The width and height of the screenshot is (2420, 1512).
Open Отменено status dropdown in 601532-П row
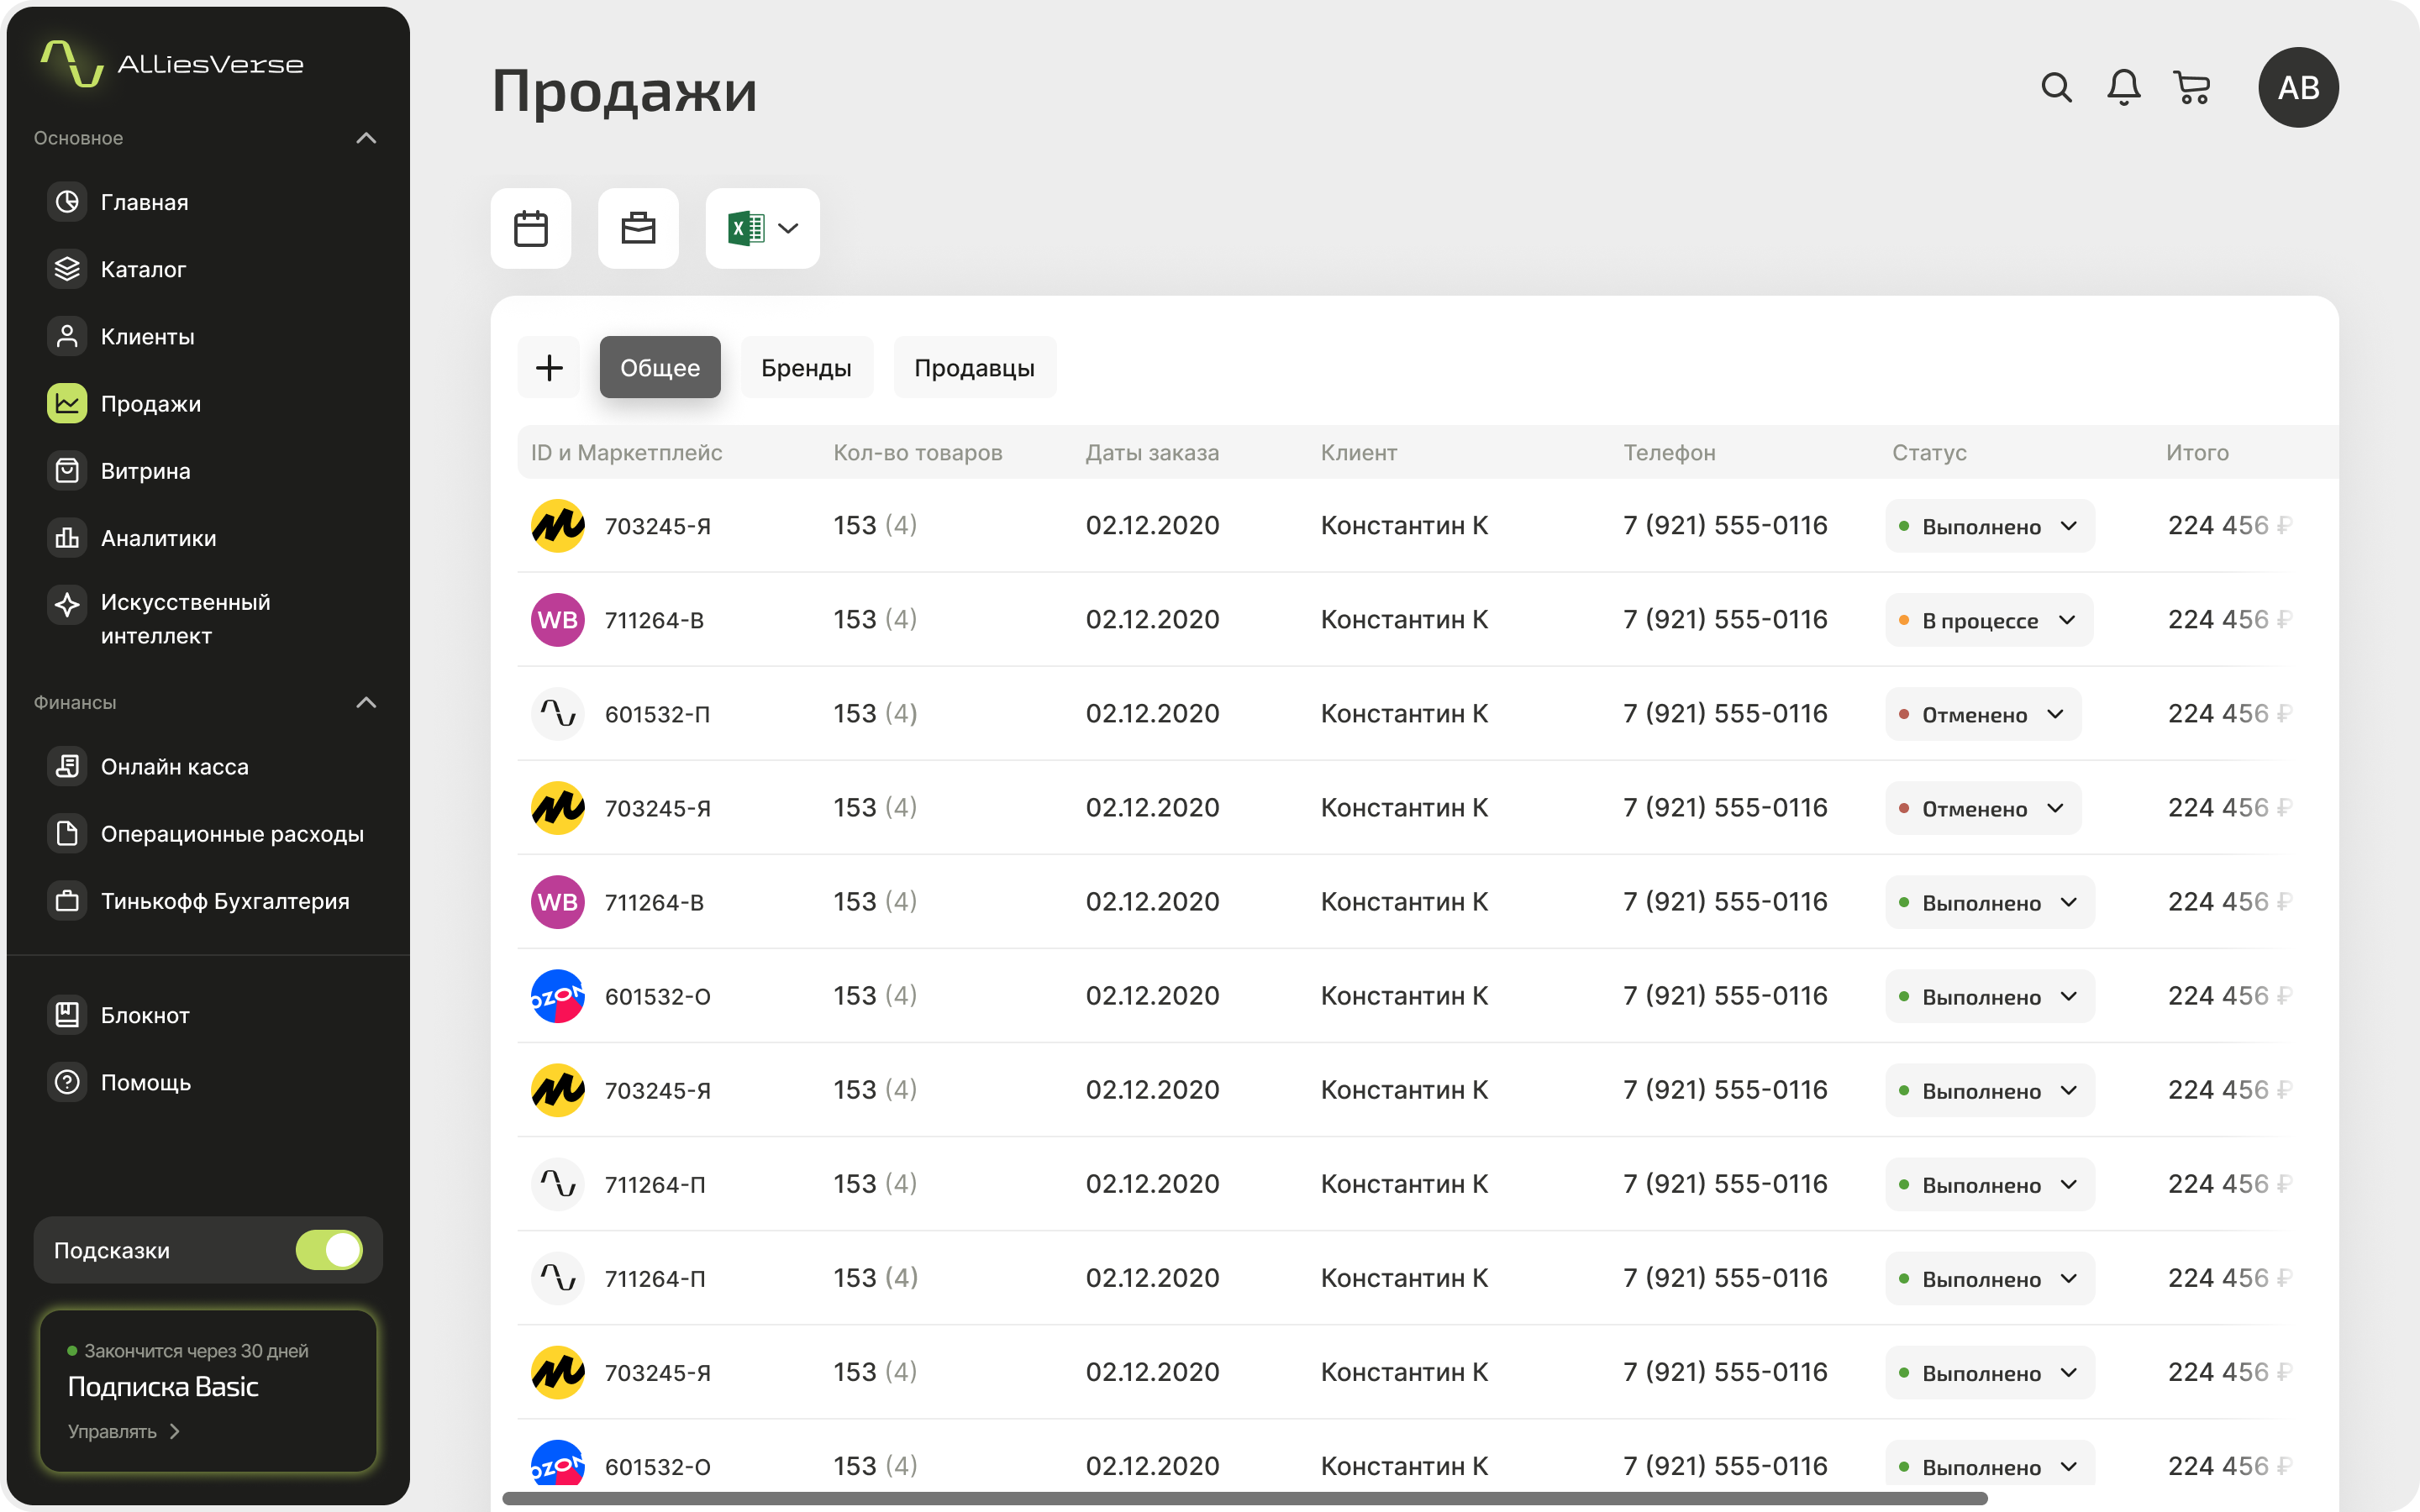click(1983, 714)
